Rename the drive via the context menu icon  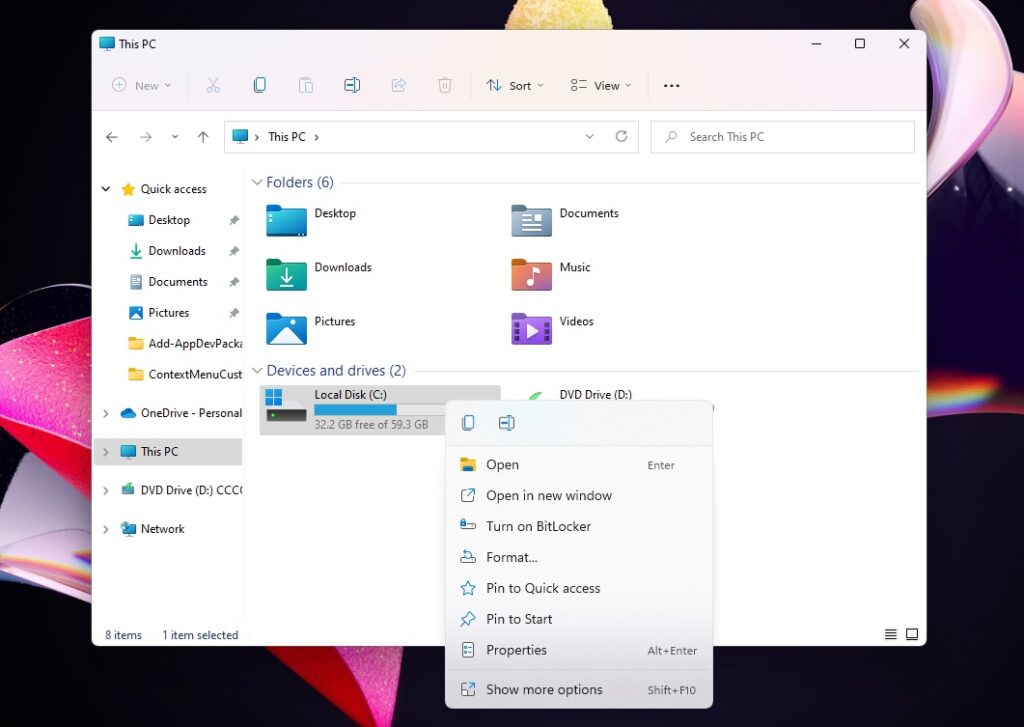(506, 423)
